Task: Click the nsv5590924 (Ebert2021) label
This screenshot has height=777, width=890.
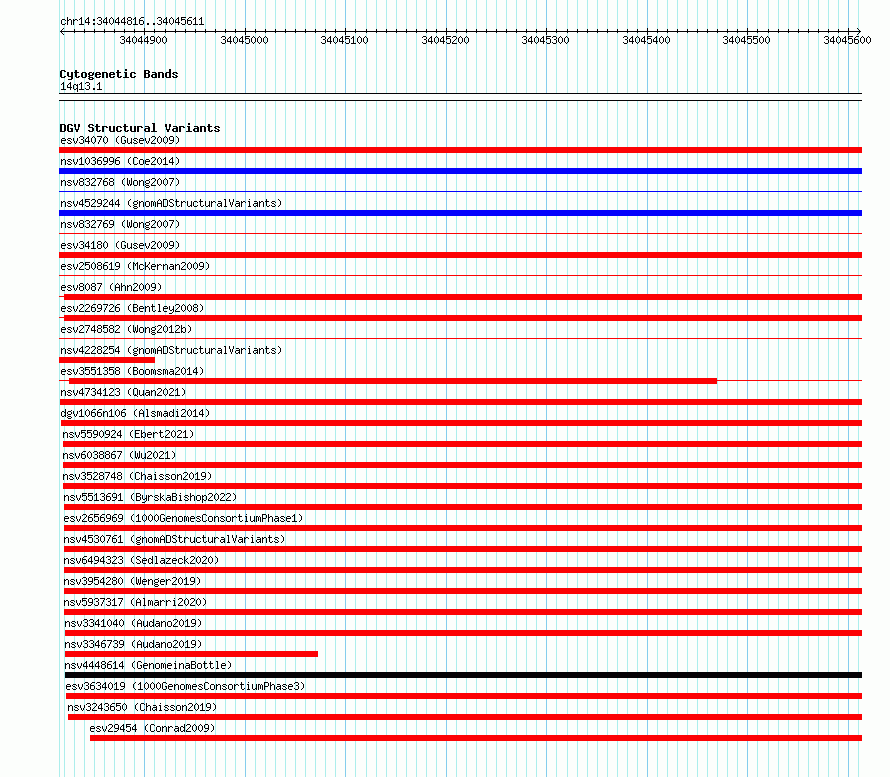Action: [128, 434]
